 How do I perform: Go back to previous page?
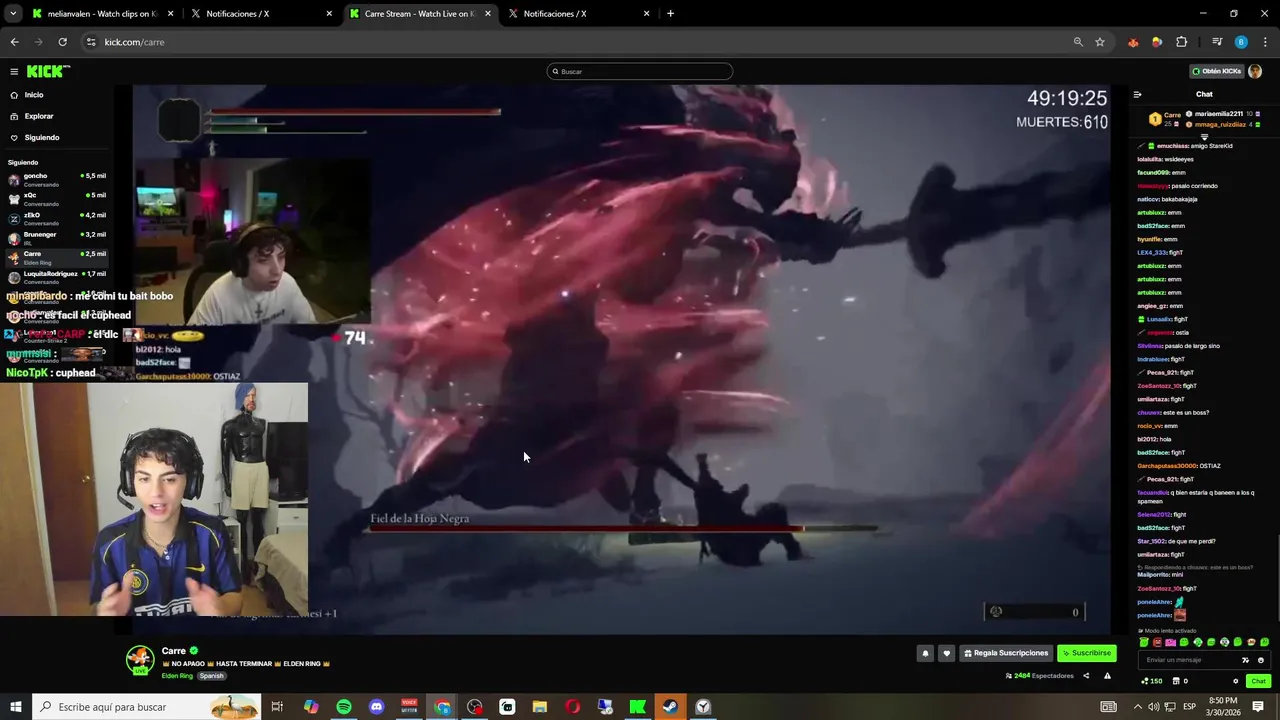(x=14, y=42)
